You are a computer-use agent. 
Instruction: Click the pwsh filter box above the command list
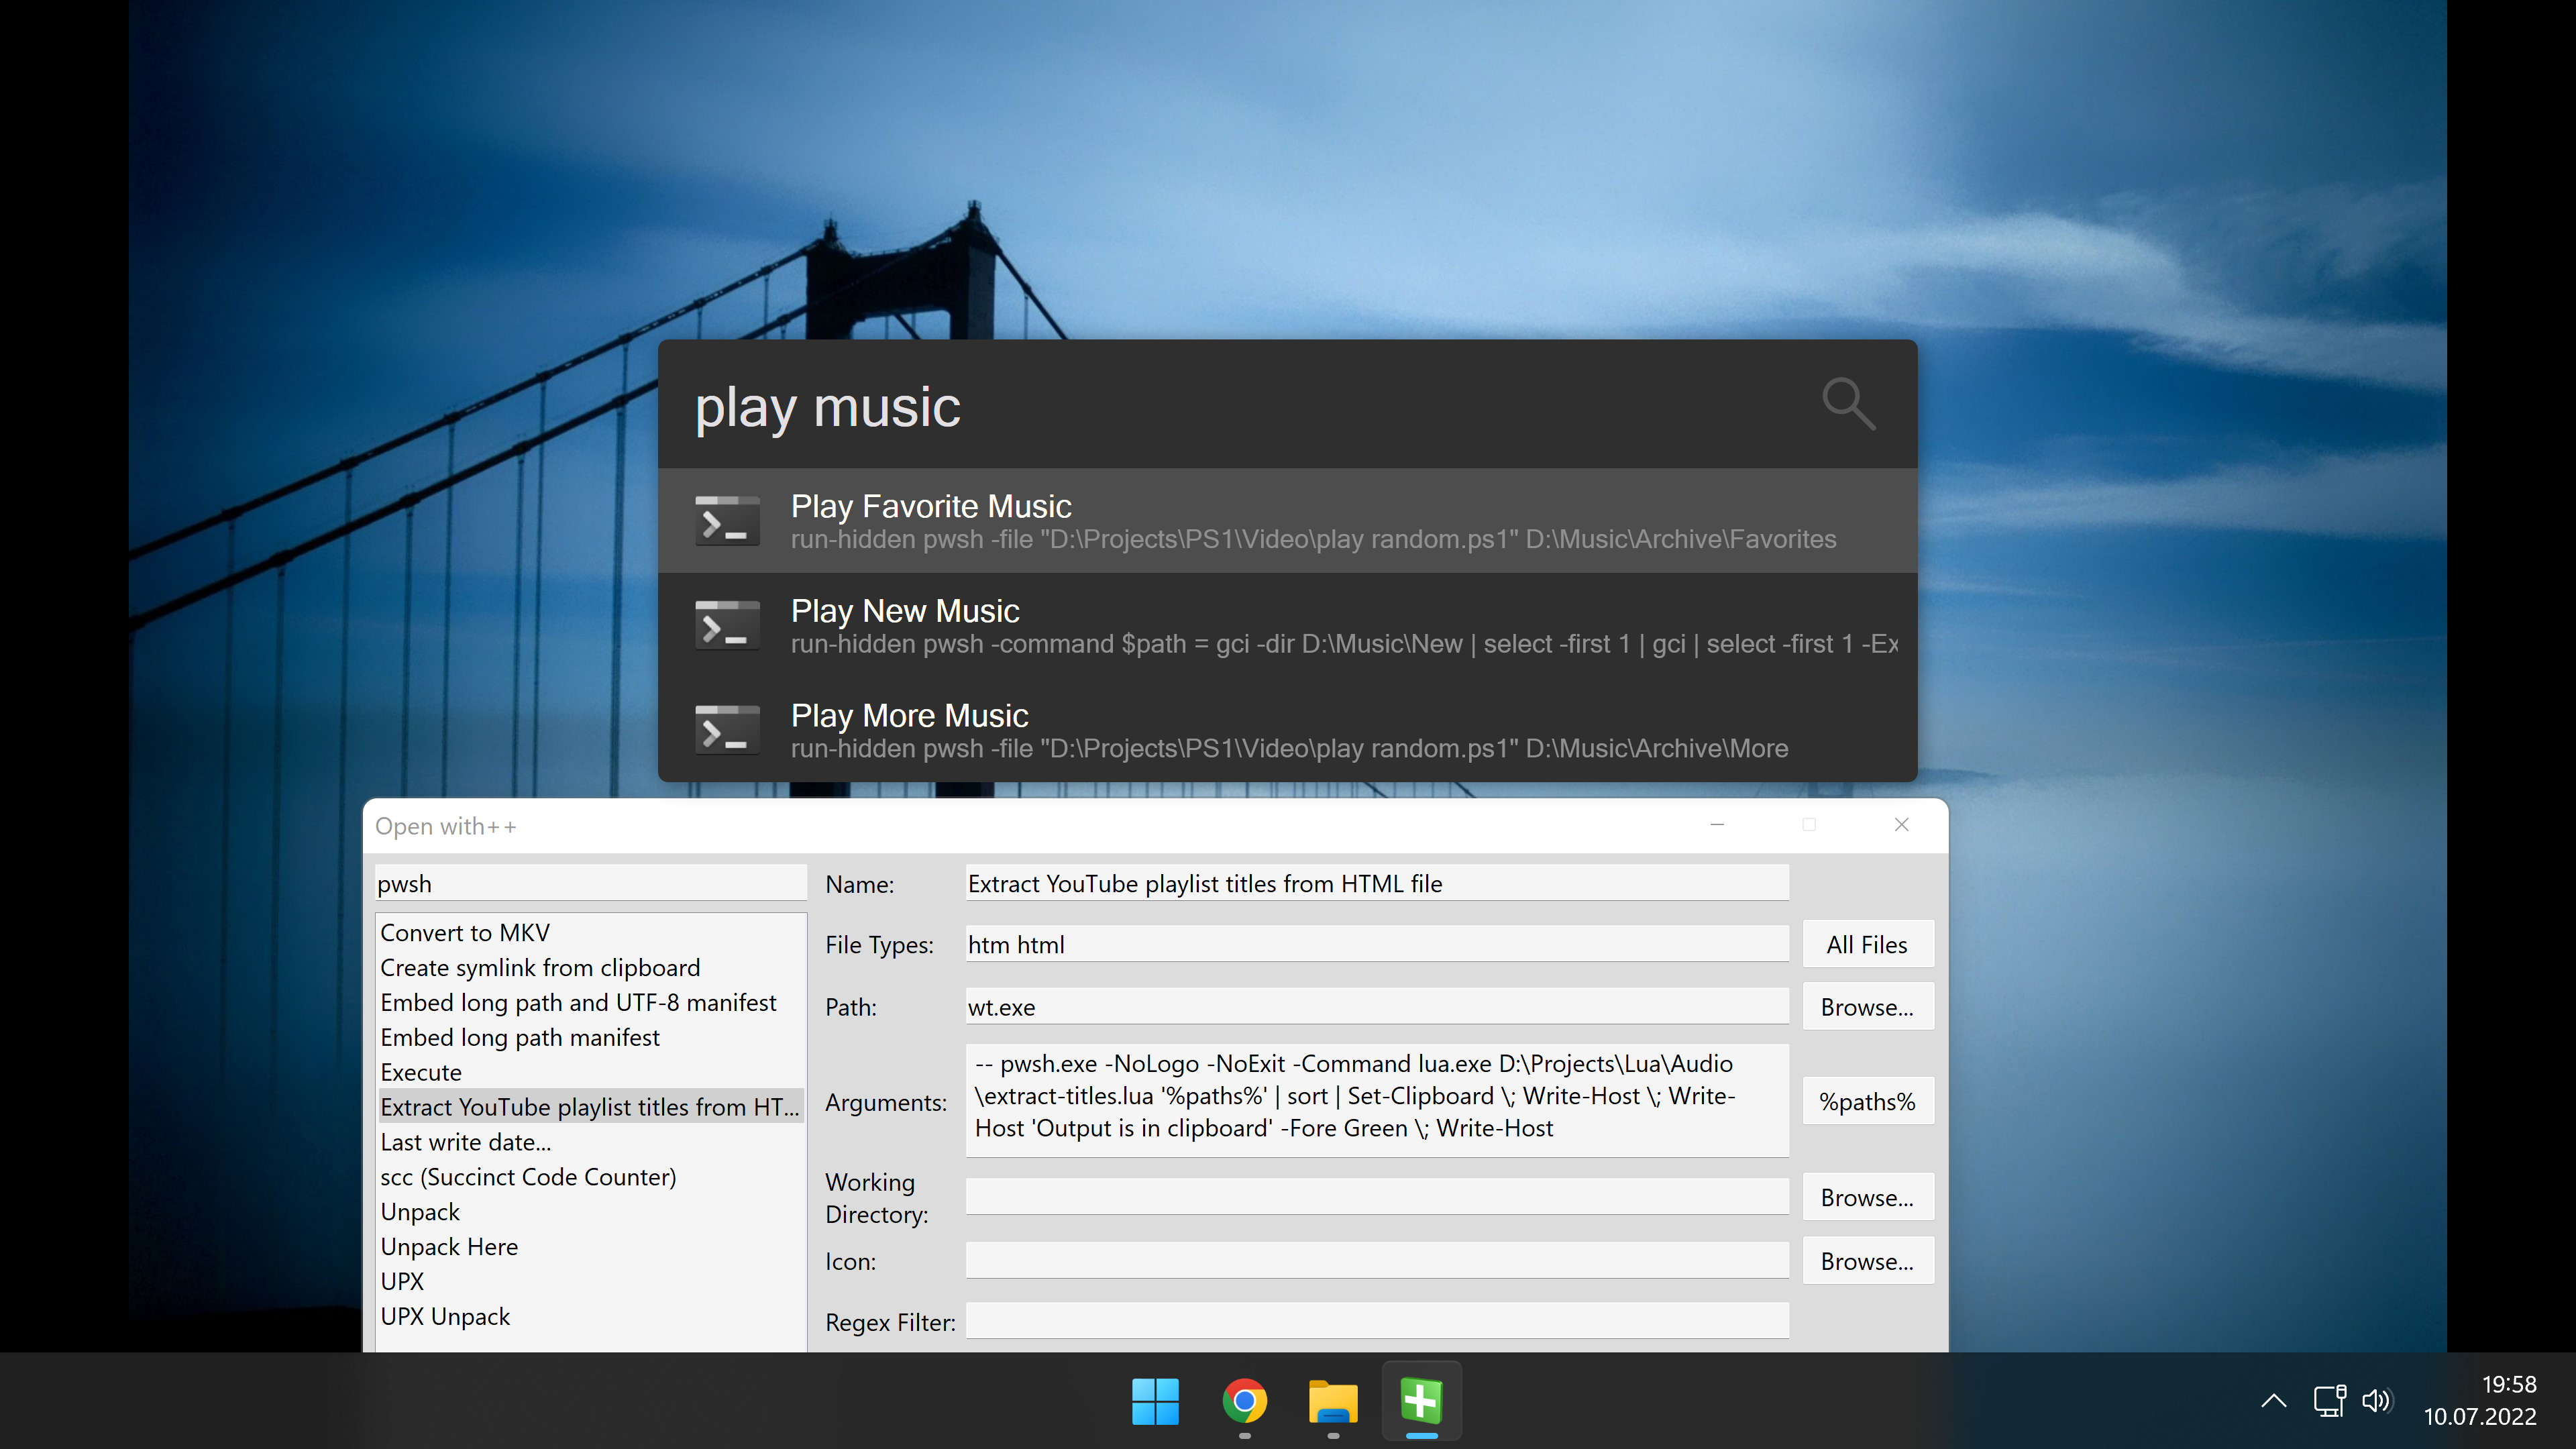(590, 883)
